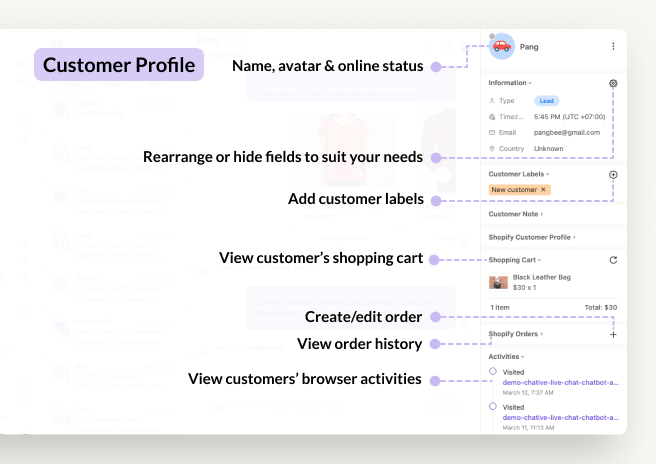656x464 pixels.
Task: Collapse the Information section
Action: (x=510, y=83)
